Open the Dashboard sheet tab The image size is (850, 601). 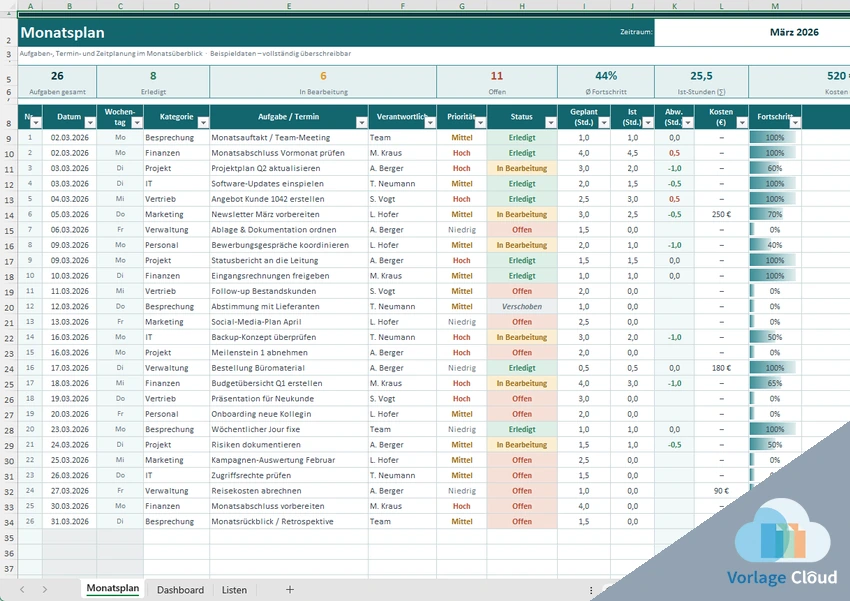181,590
